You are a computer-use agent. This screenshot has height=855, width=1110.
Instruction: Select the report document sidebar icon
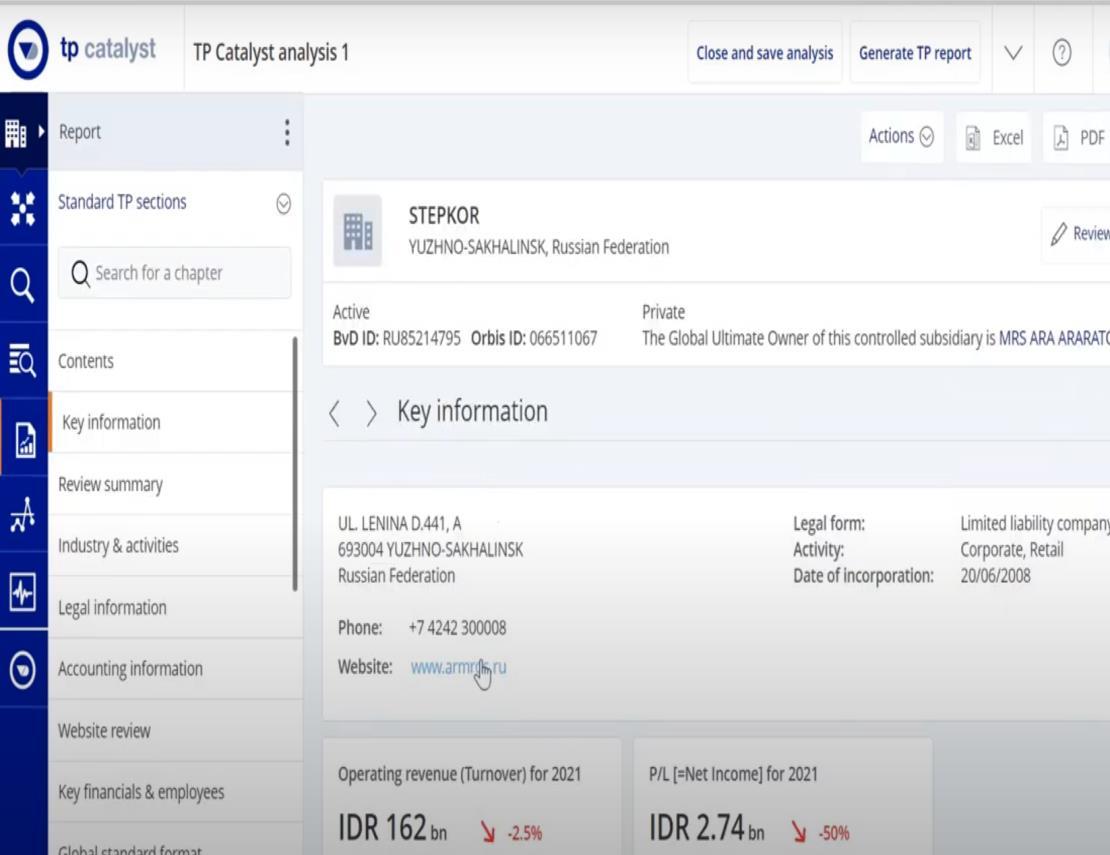pos(25,440)
